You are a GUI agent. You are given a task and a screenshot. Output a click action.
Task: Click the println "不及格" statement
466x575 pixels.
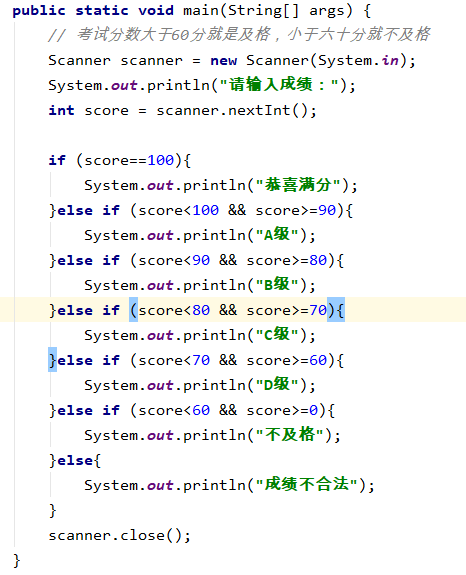click(213, 435)
